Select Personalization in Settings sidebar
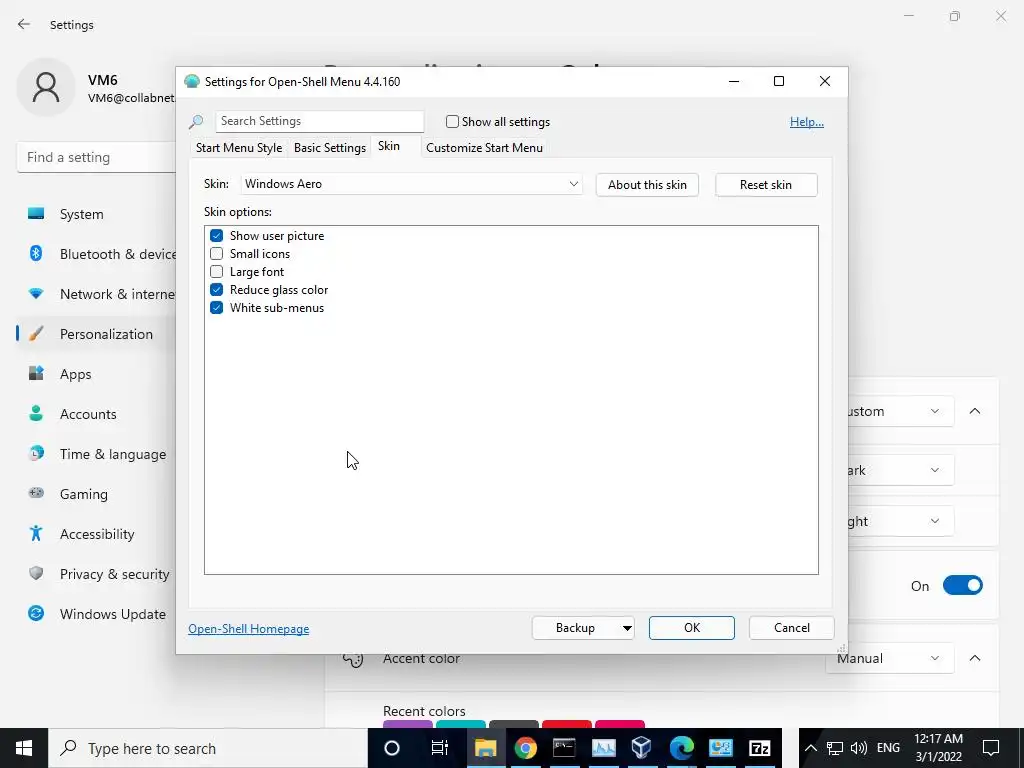The height and width of the screenshot is (768, 1024). [x=96, y=334]
